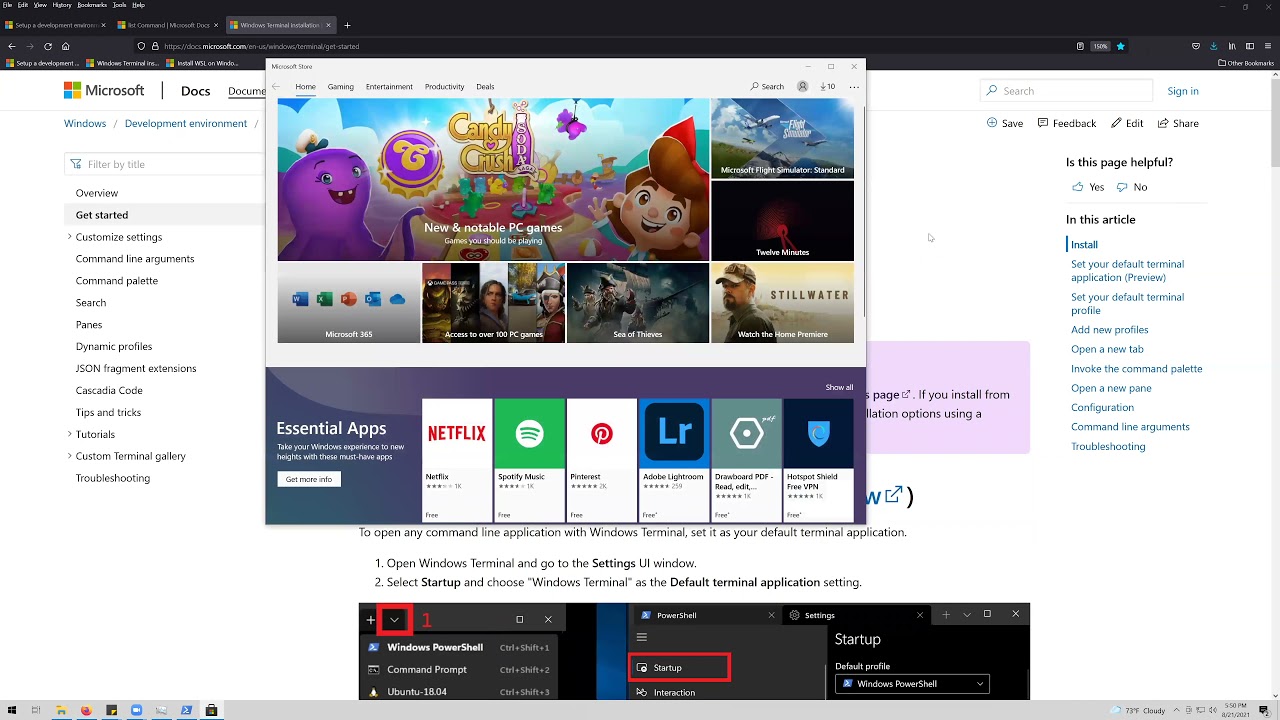Screen dimensions: 1280x720
Task: Click the tracking protection shield icon
Action: pyautogui.click(x=141, y=46)
